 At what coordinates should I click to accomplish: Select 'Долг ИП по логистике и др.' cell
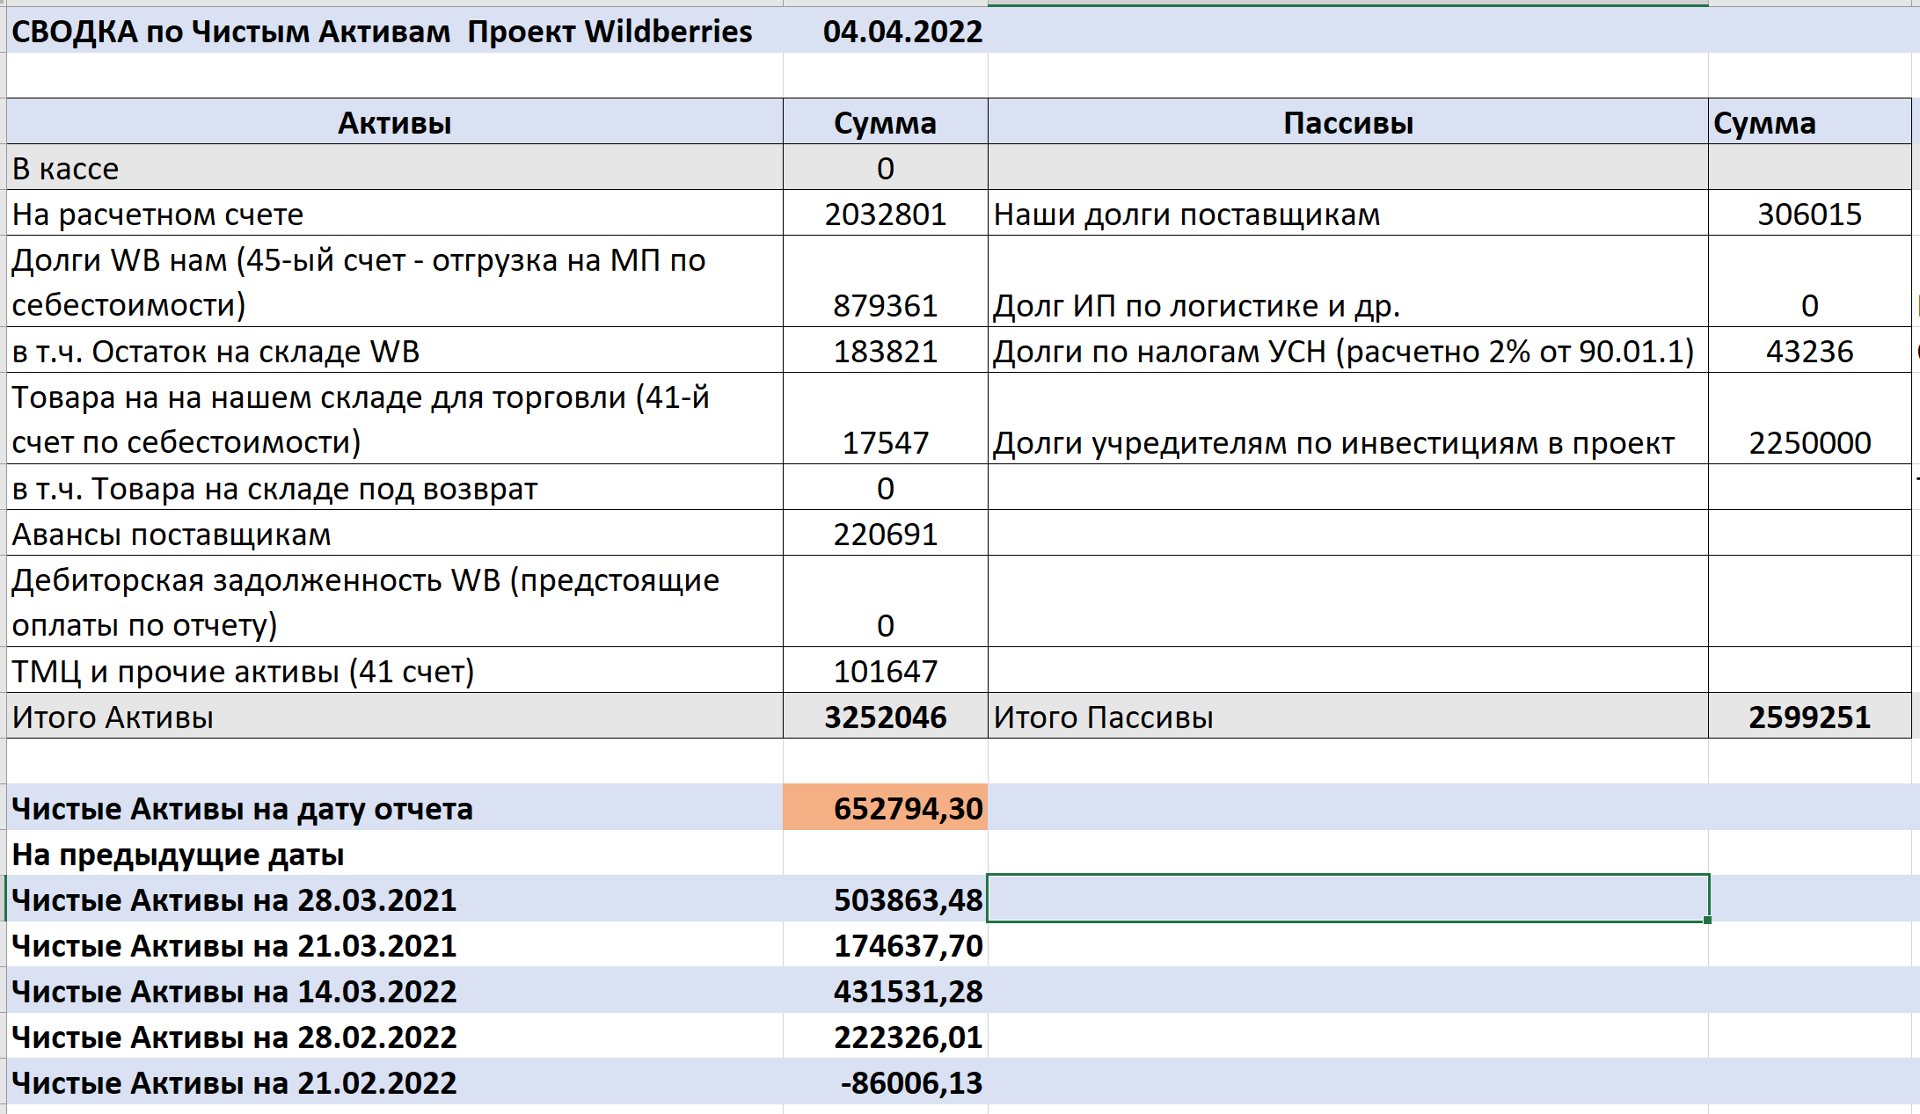click(x=1348, y=282)
